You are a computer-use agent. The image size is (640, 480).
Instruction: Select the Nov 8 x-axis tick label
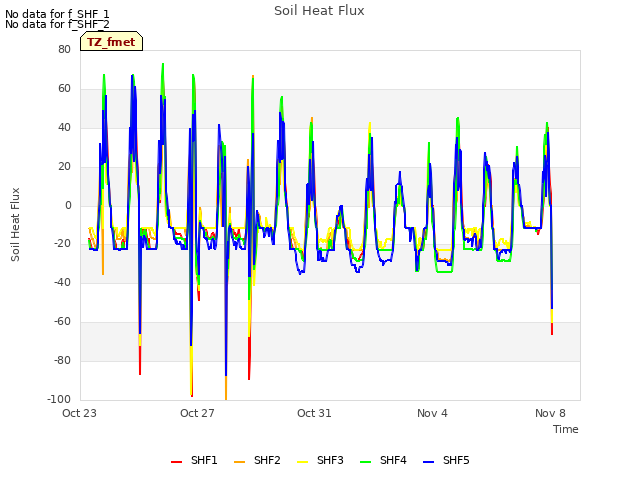coord(550,413)
